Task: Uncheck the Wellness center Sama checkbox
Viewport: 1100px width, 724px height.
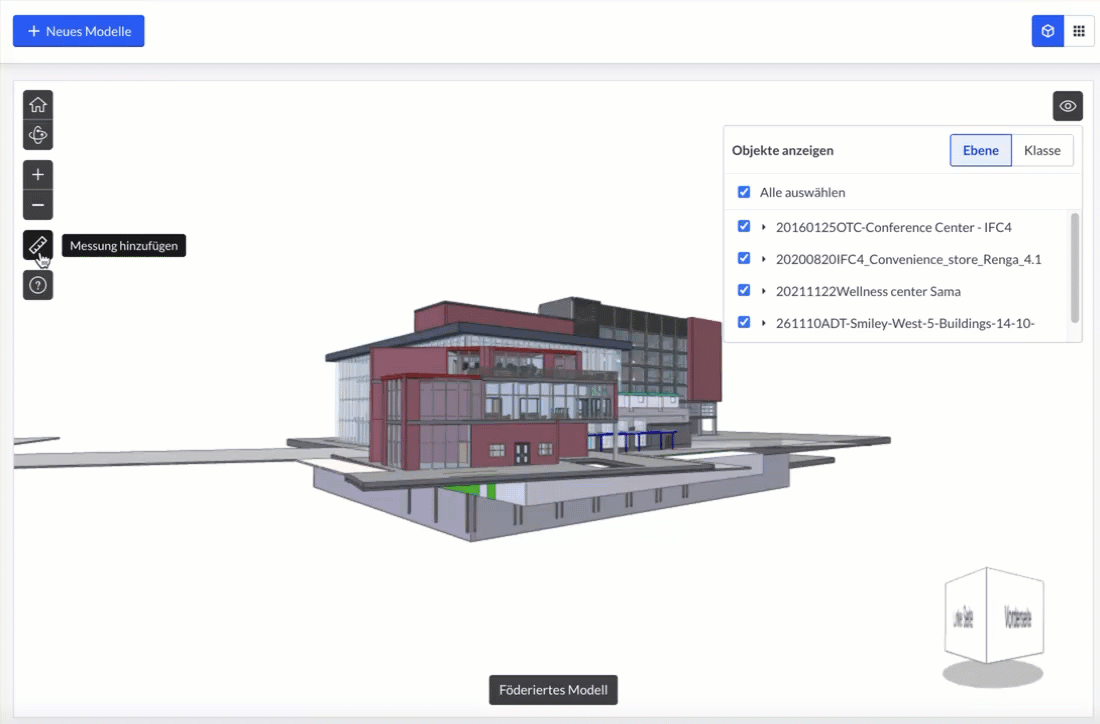Action: [x=744, y=290]
